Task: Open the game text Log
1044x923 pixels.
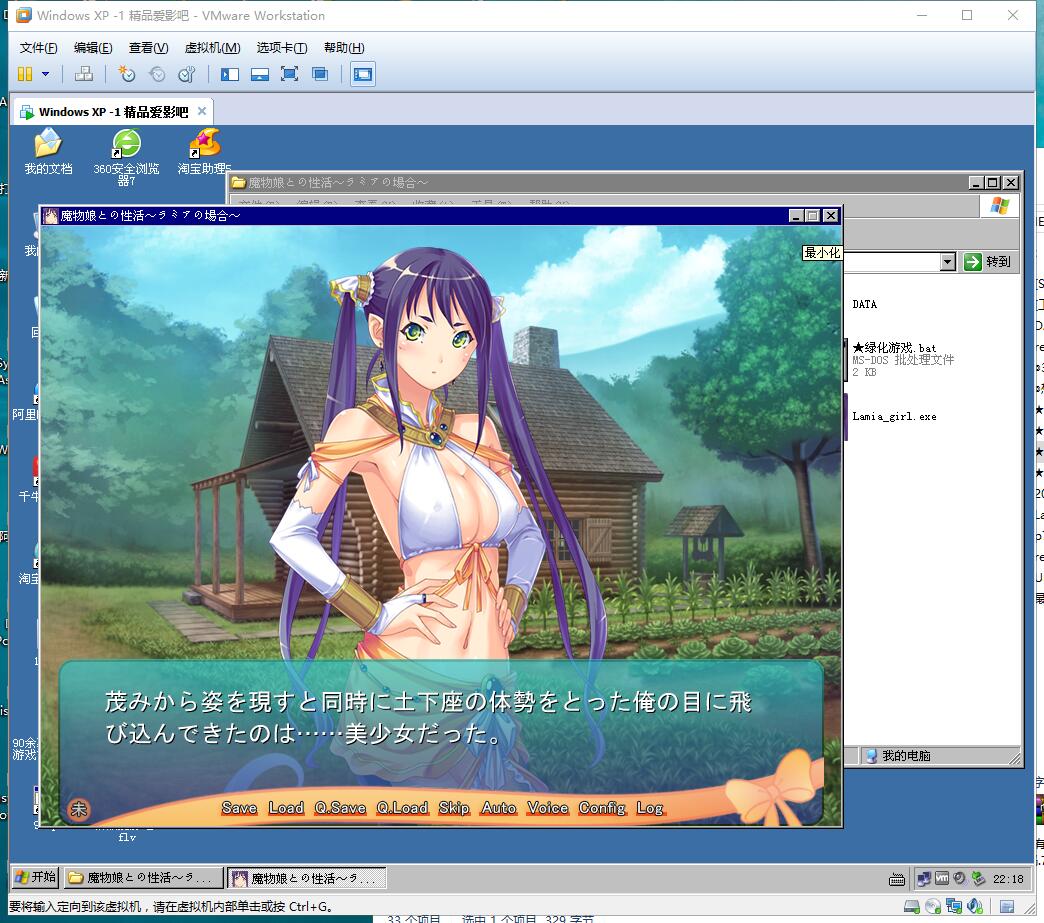Action: point(650,808)
